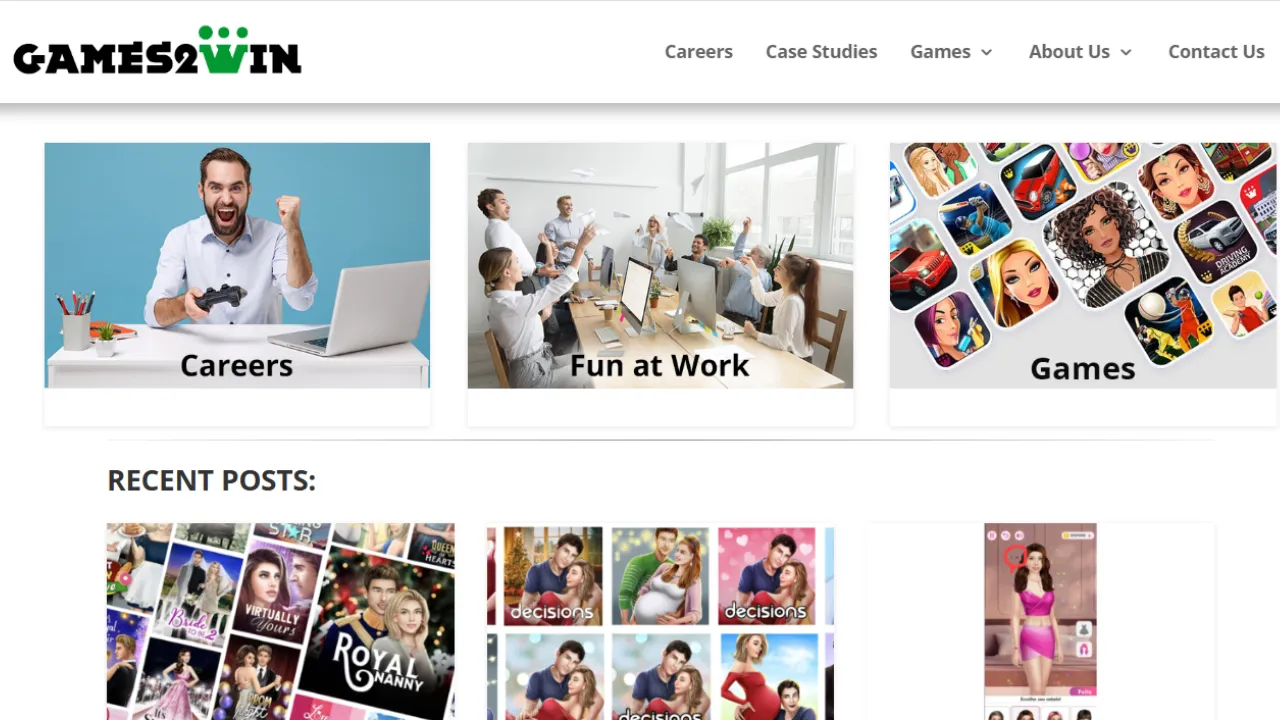Open the Case Studies menu item

[821, 51]
